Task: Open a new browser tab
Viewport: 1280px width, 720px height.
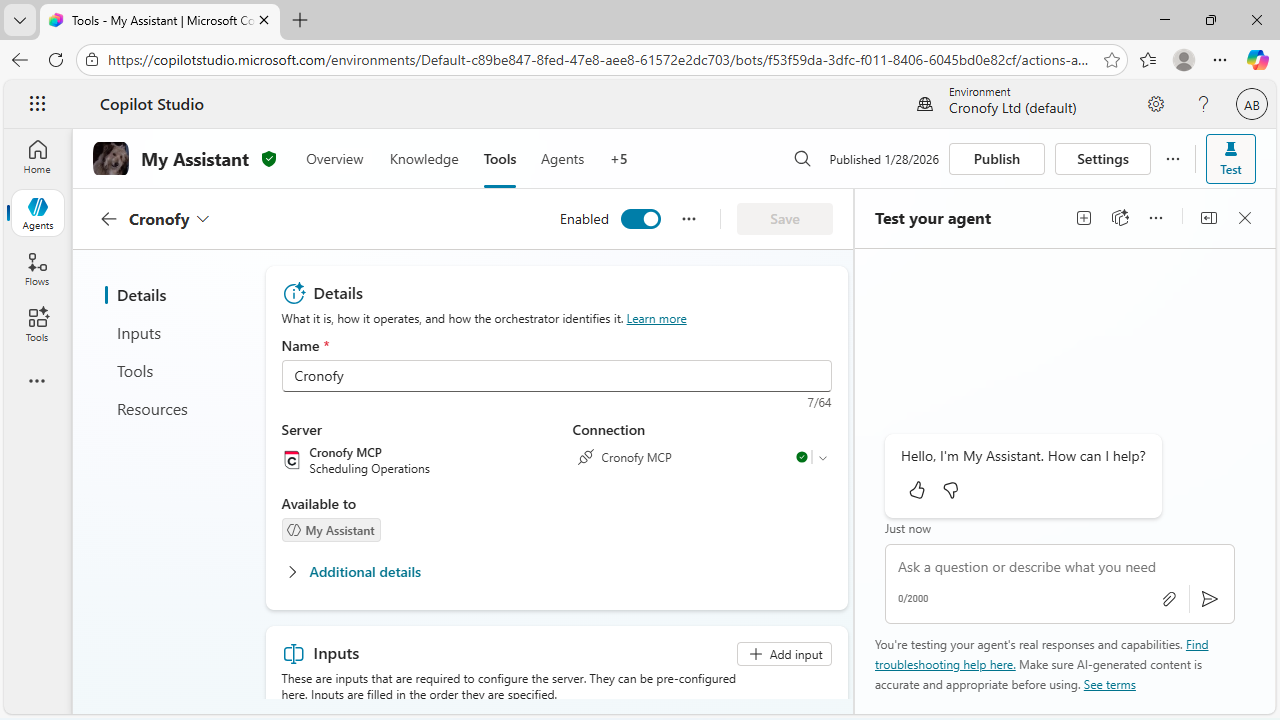Action: [300, 20]
